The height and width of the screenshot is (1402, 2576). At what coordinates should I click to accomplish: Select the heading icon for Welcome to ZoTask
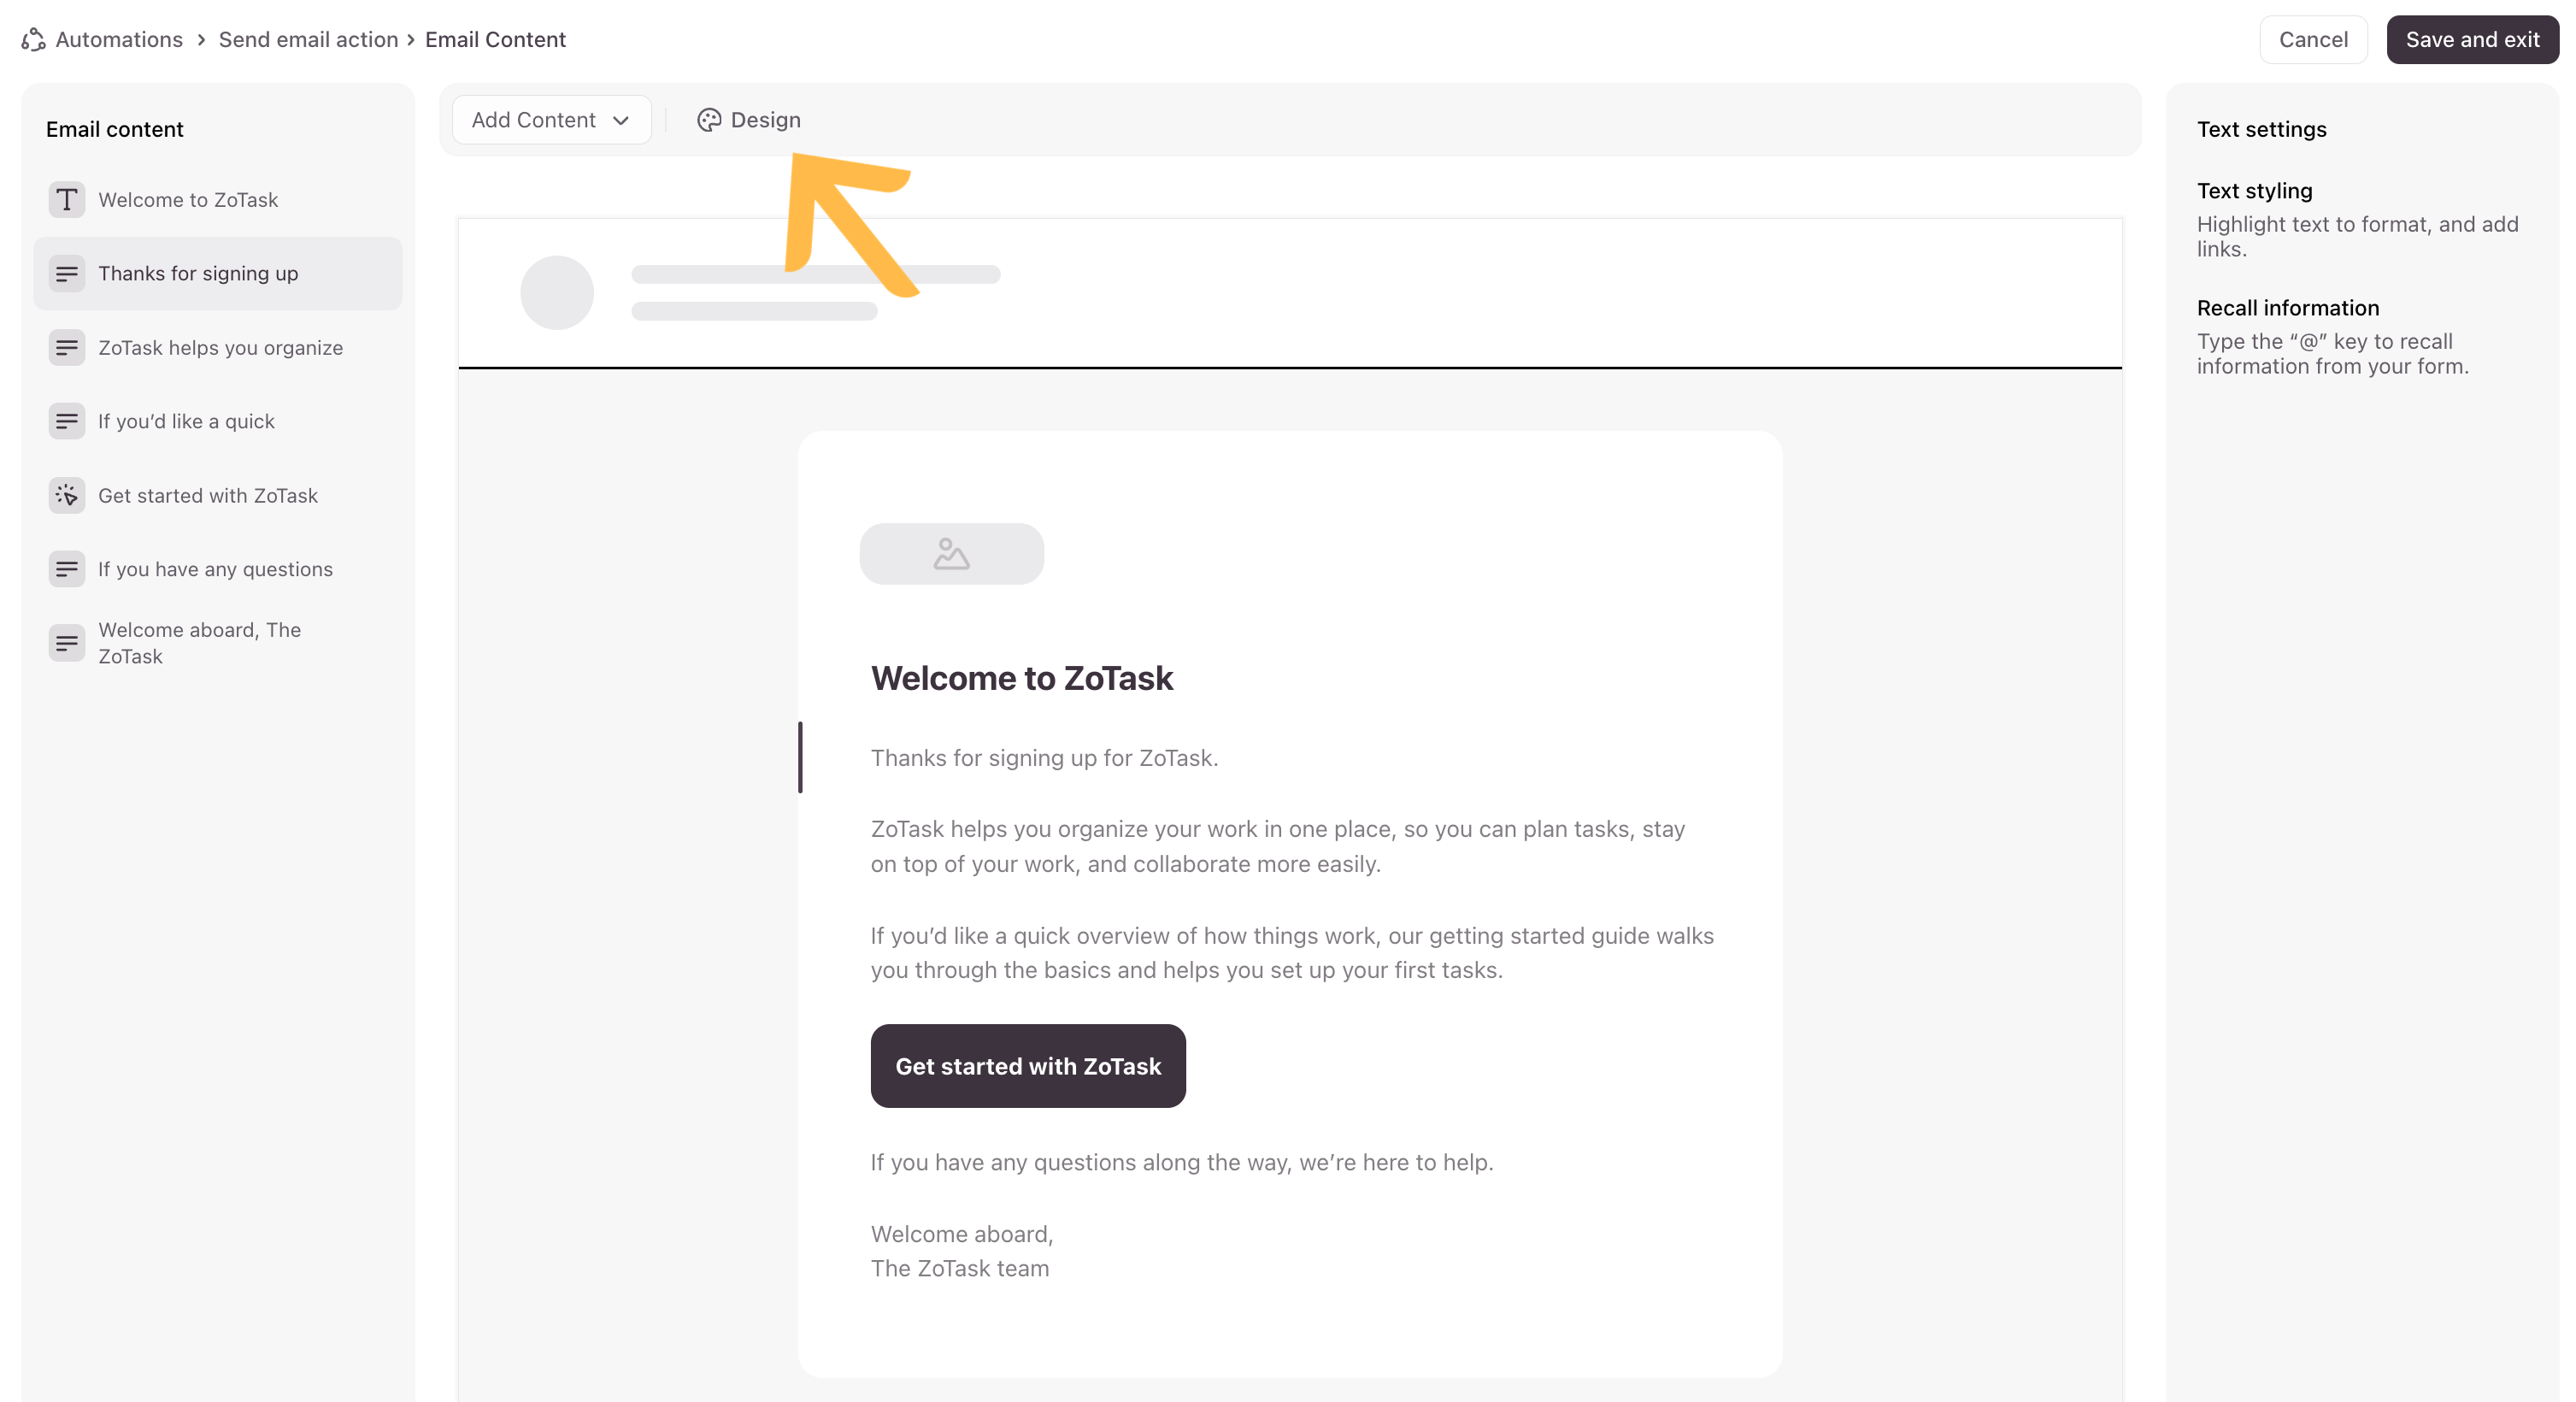tap(67, 200)
